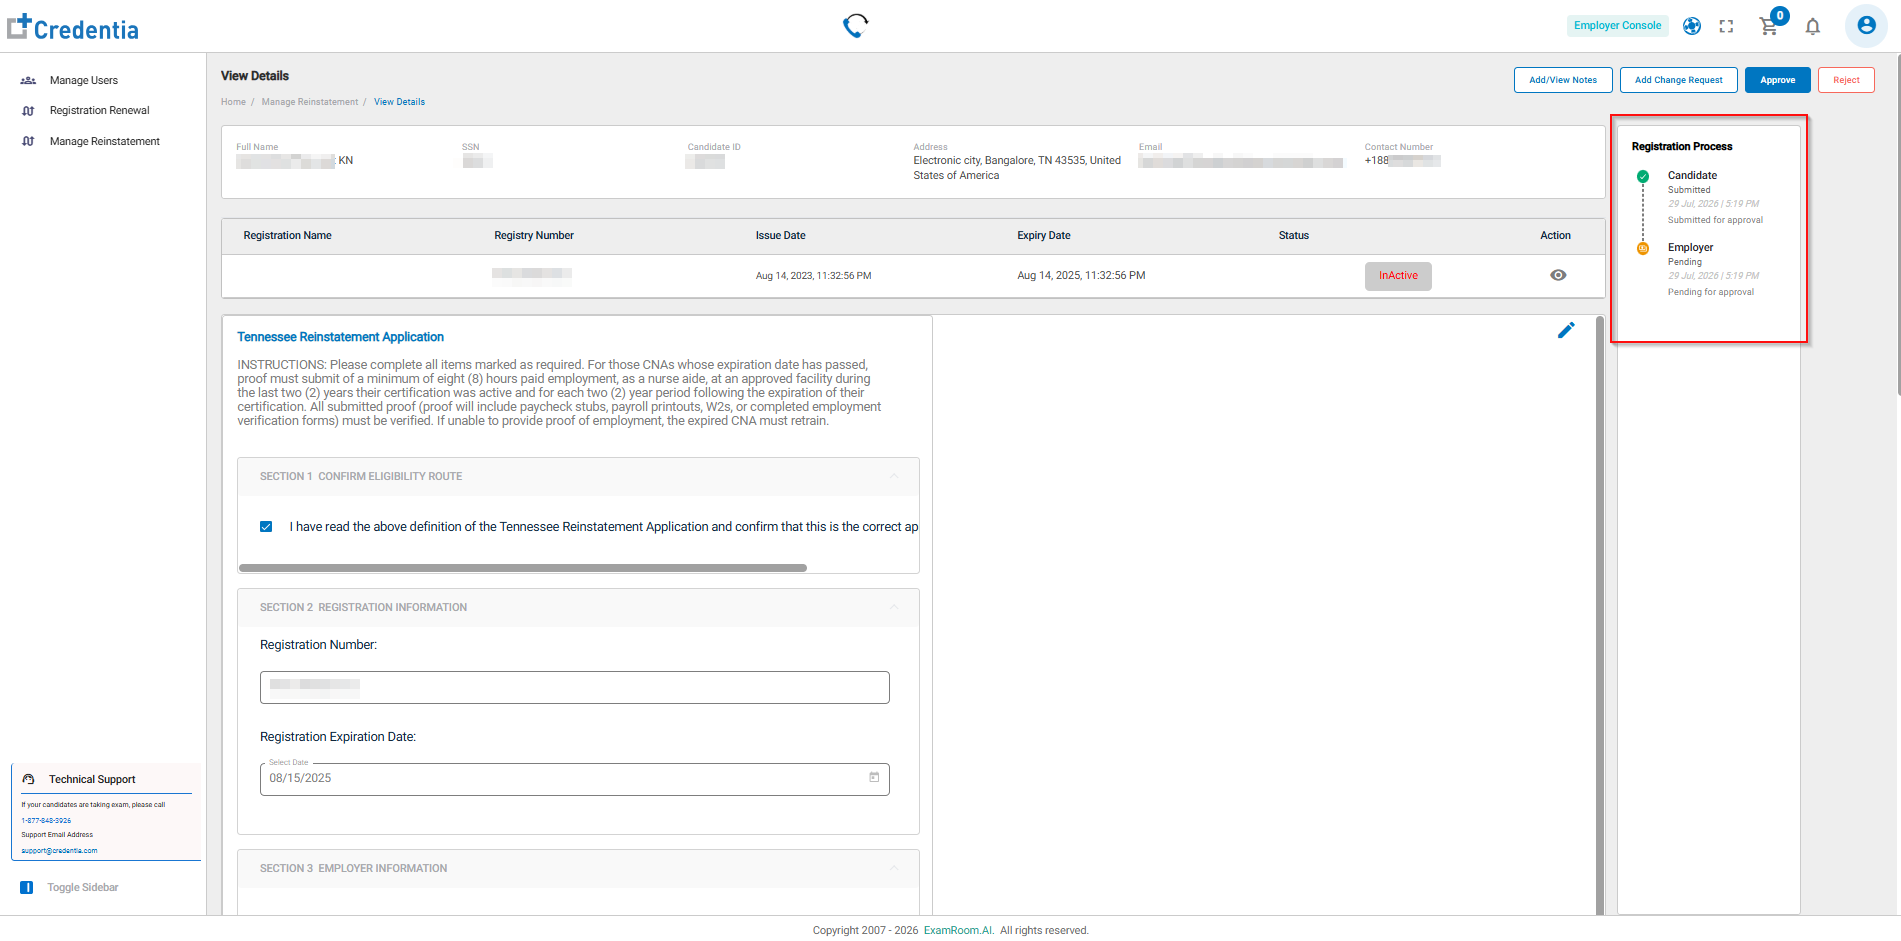
Task: Open user profile avatar menu
Action: pos(1866,26)
